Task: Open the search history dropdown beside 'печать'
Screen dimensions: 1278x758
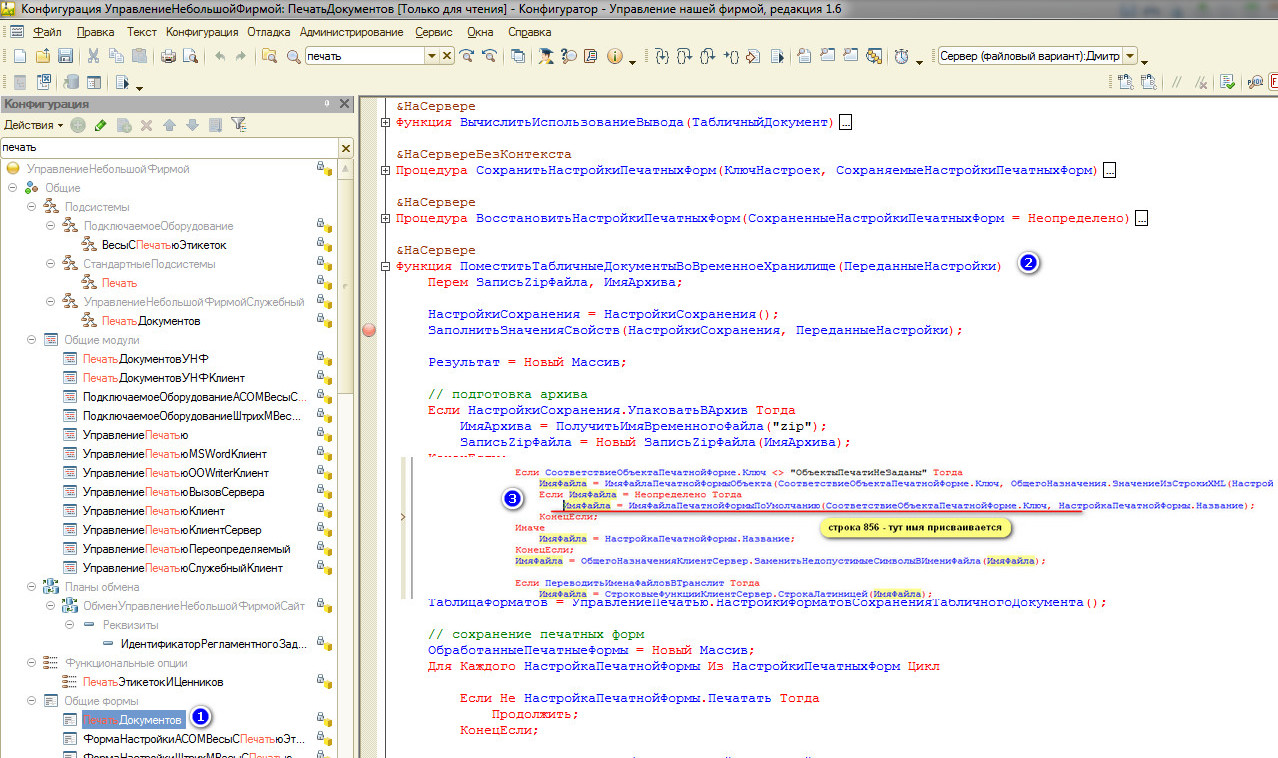Action: (x=432, y=56)
